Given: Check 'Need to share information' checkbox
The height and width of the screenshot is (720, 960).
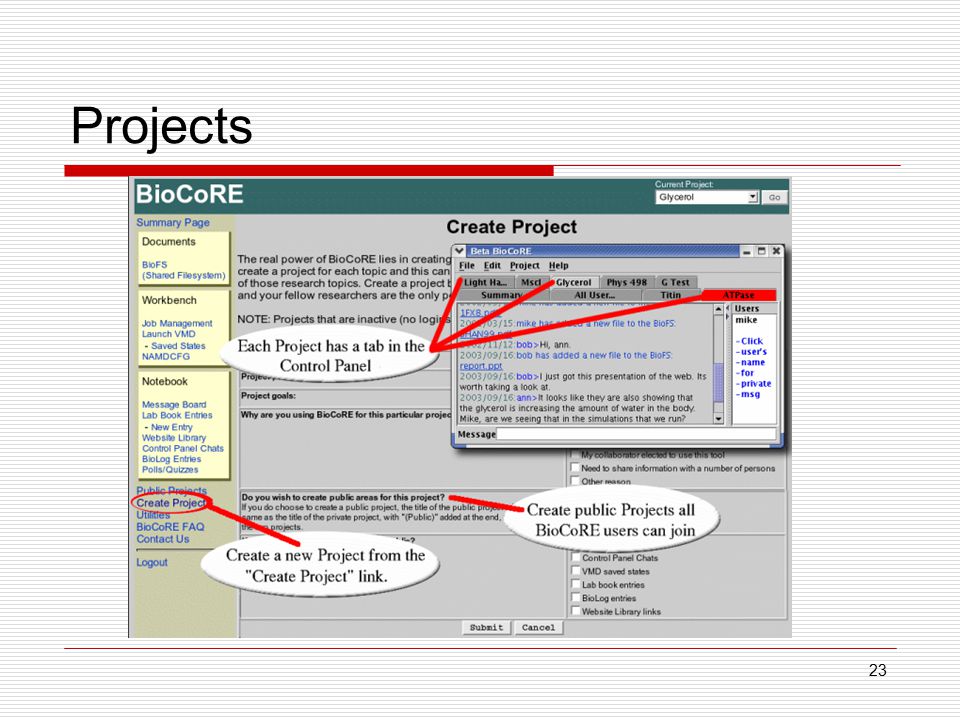Looking at the screenshot, I should [575, 468].
